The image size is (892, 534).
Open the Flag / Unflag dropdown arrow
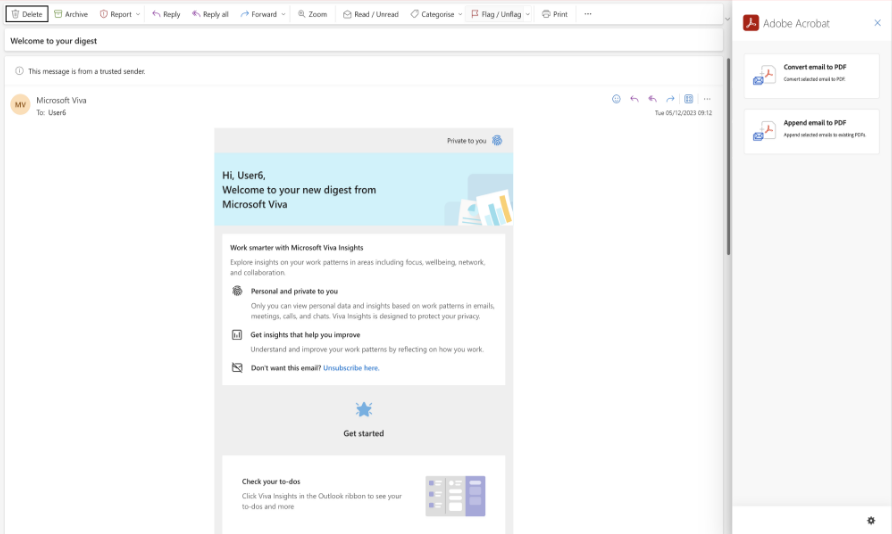pyautogui.click(x=527, y=14)
